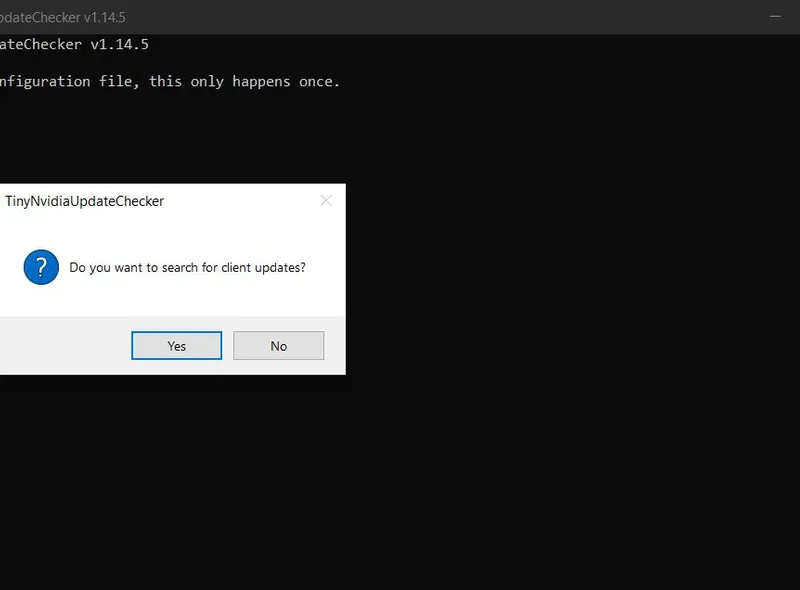Image resolution: width=800 pixels, height=590 pixels.
Task: Click the 'Do you want to search for client updates?' text
Action: 187,267
